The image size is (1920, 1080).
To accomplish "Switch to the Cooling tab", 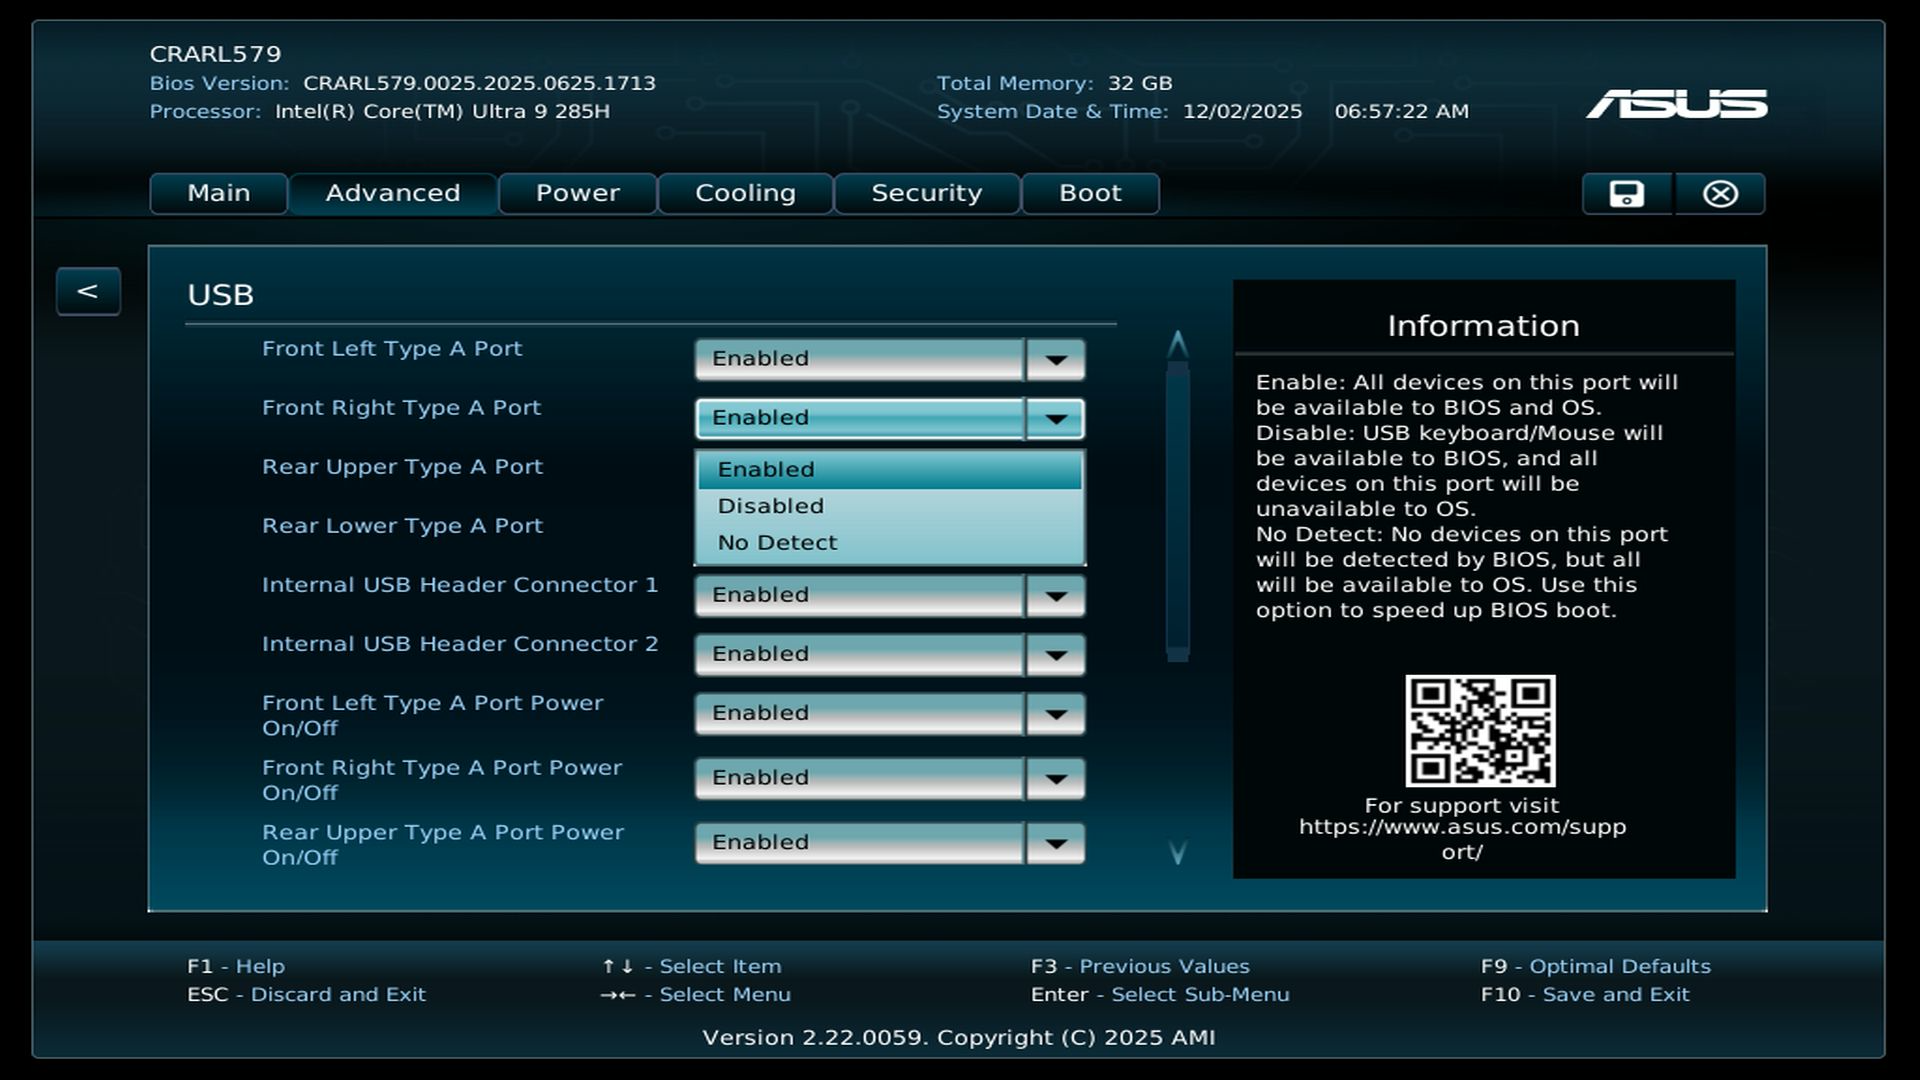I will tap(745, 193).
